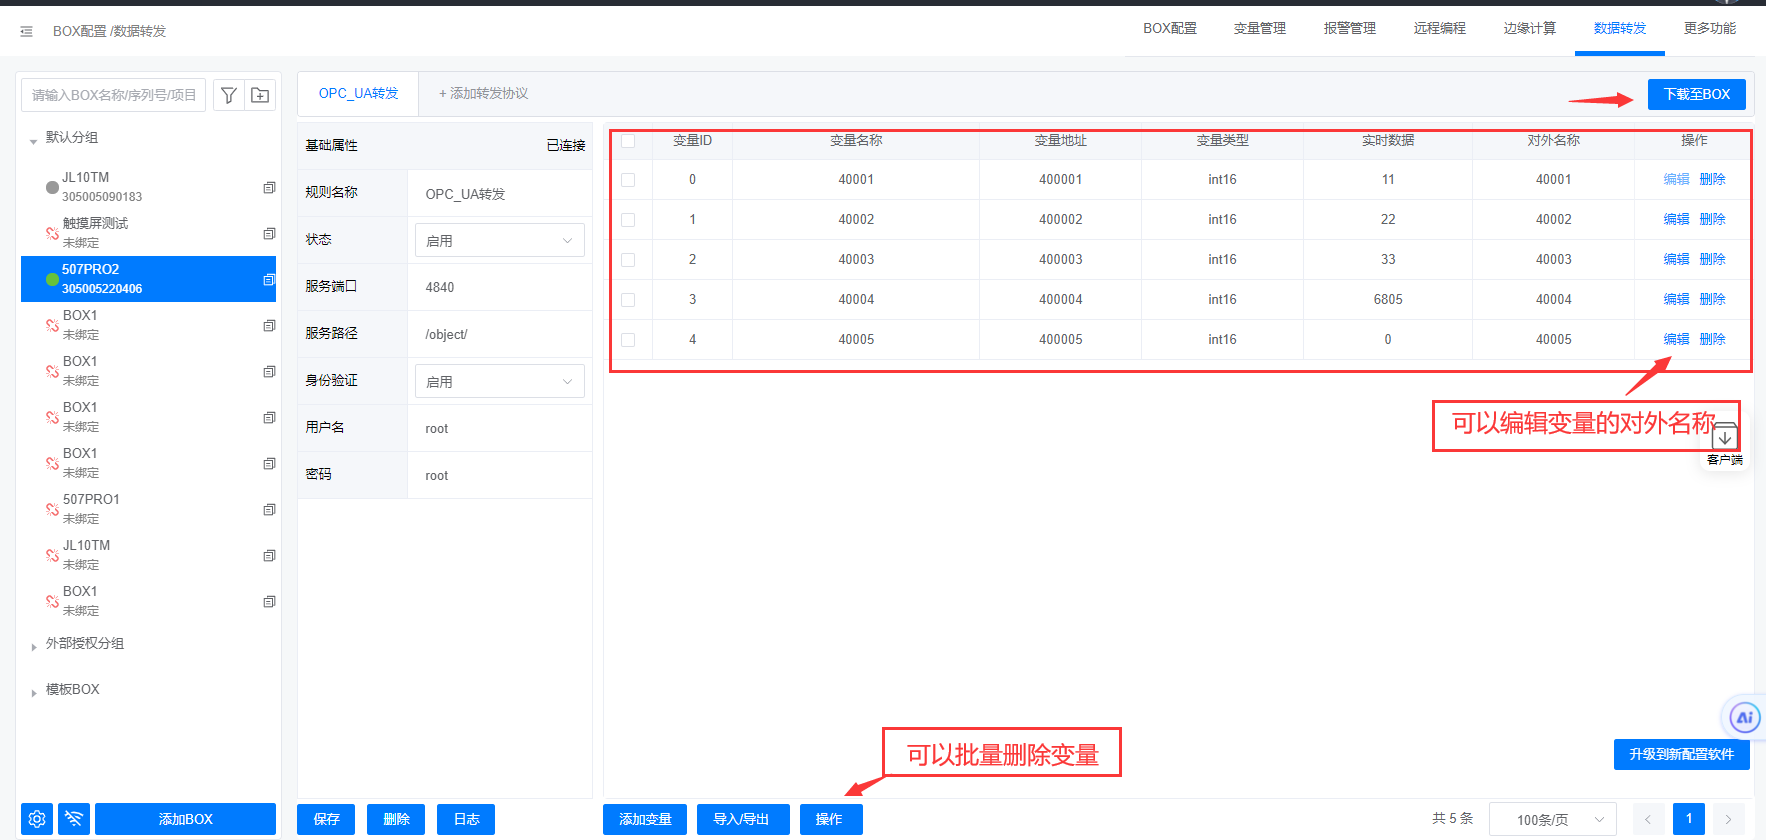Click the 密码 field showing root

[x=499, y=475]
